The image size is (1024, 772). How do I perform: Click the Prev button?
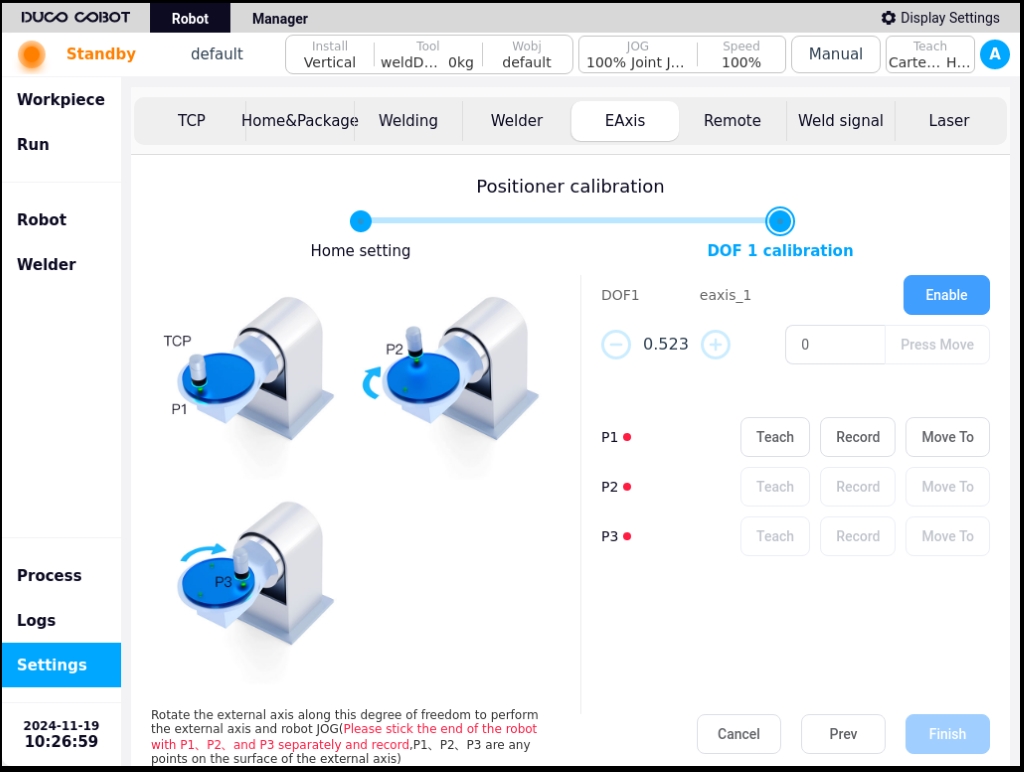[x=843, y=734]
